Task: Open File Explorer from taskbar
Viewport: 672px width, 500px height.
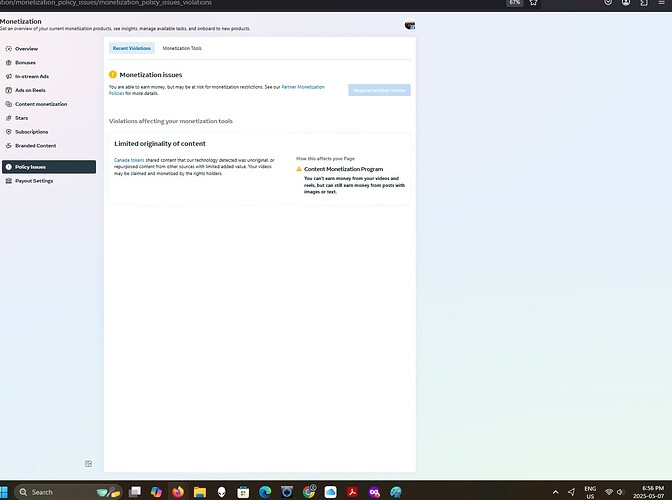Action: click(200, 492)
